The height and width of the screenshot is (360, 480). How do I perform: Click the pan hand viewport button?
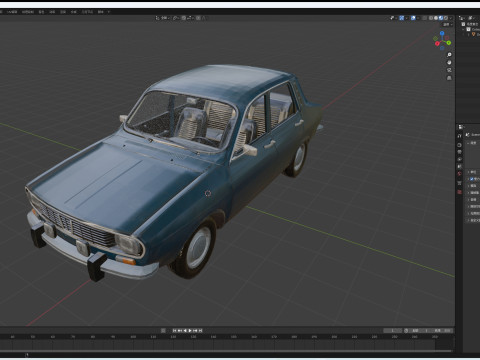point(449,62)
